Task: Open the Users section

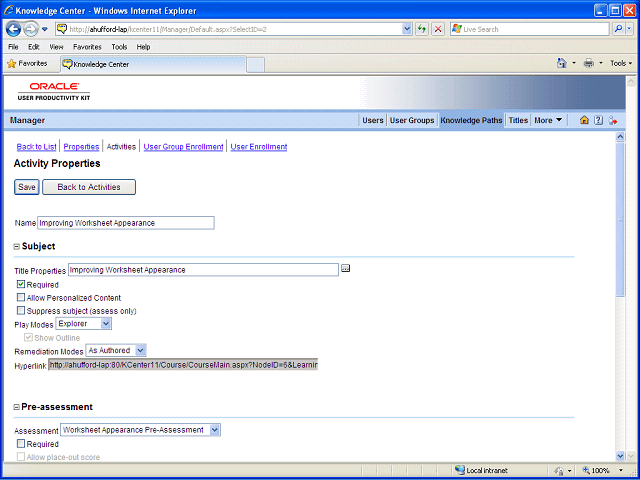Action: tap(373, 120)
